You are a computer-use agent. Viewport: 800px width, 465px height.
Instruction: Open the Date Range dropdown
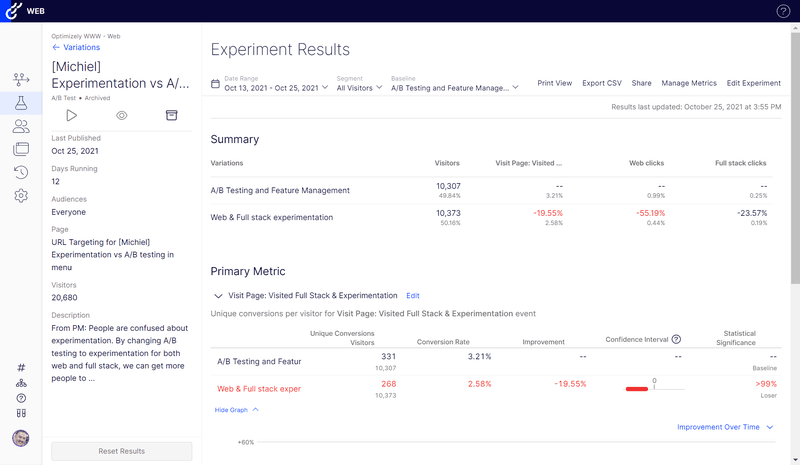tap(276, 88)
